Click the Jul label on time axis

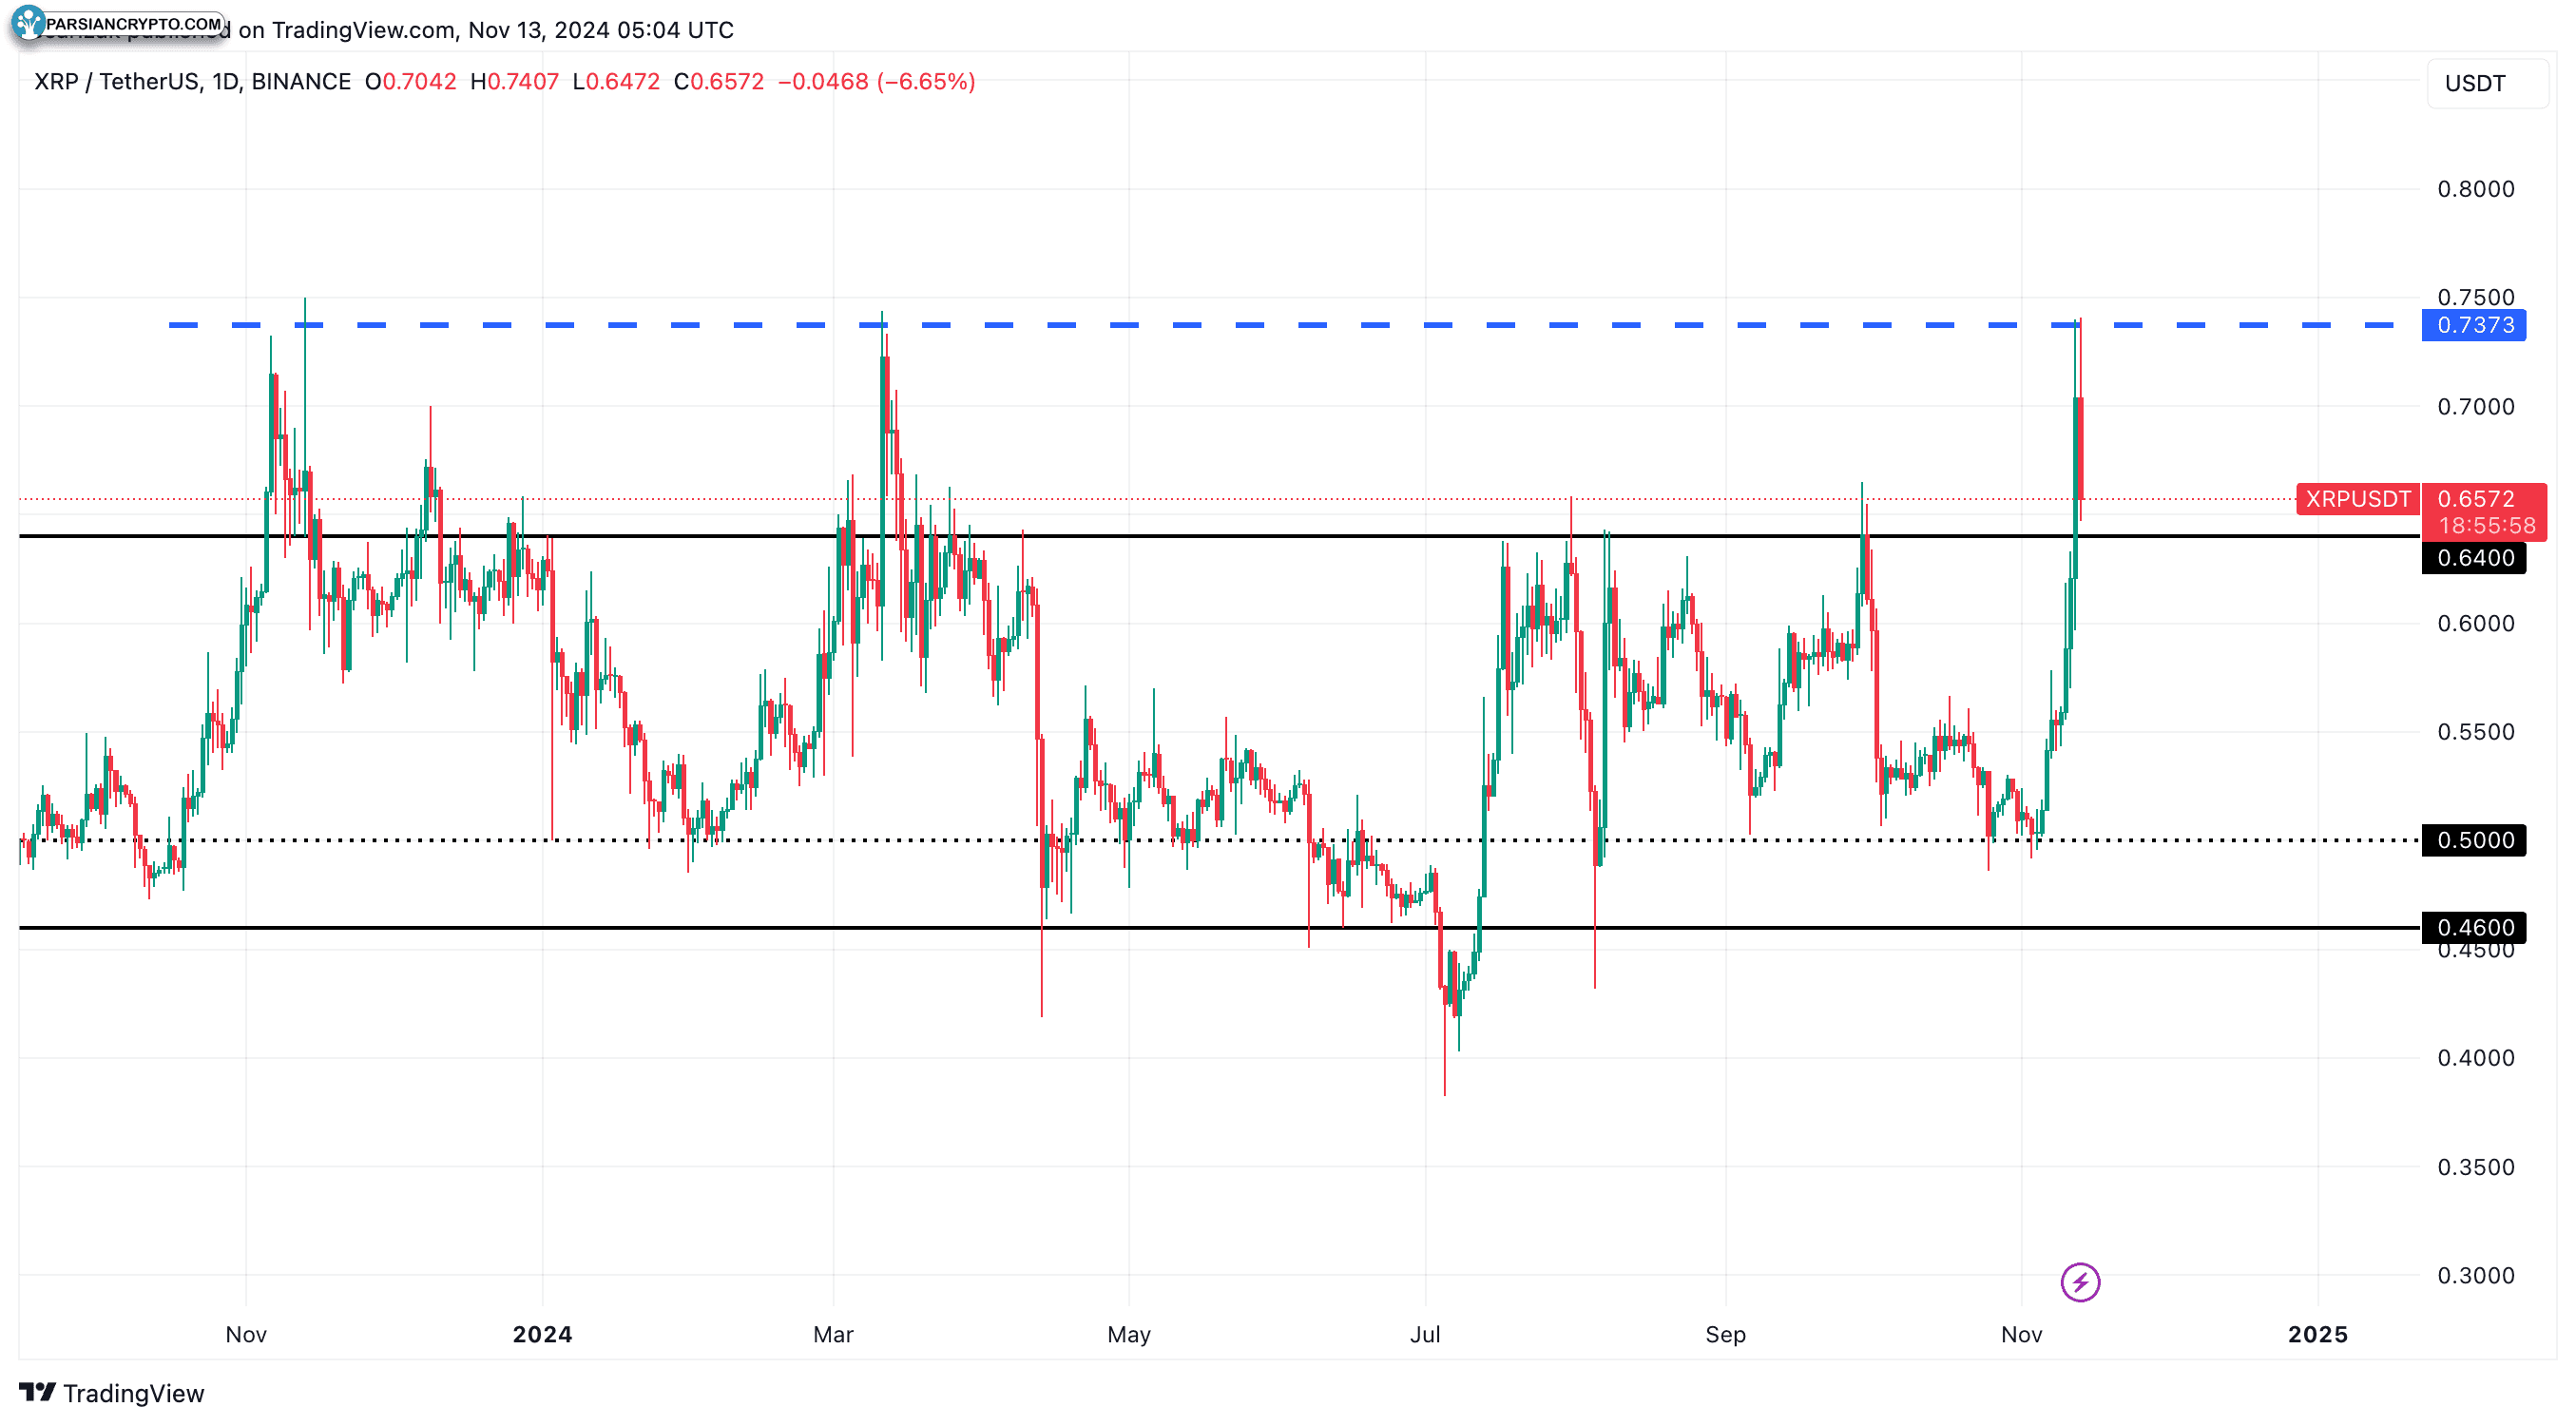[x=1425, y=1335]
